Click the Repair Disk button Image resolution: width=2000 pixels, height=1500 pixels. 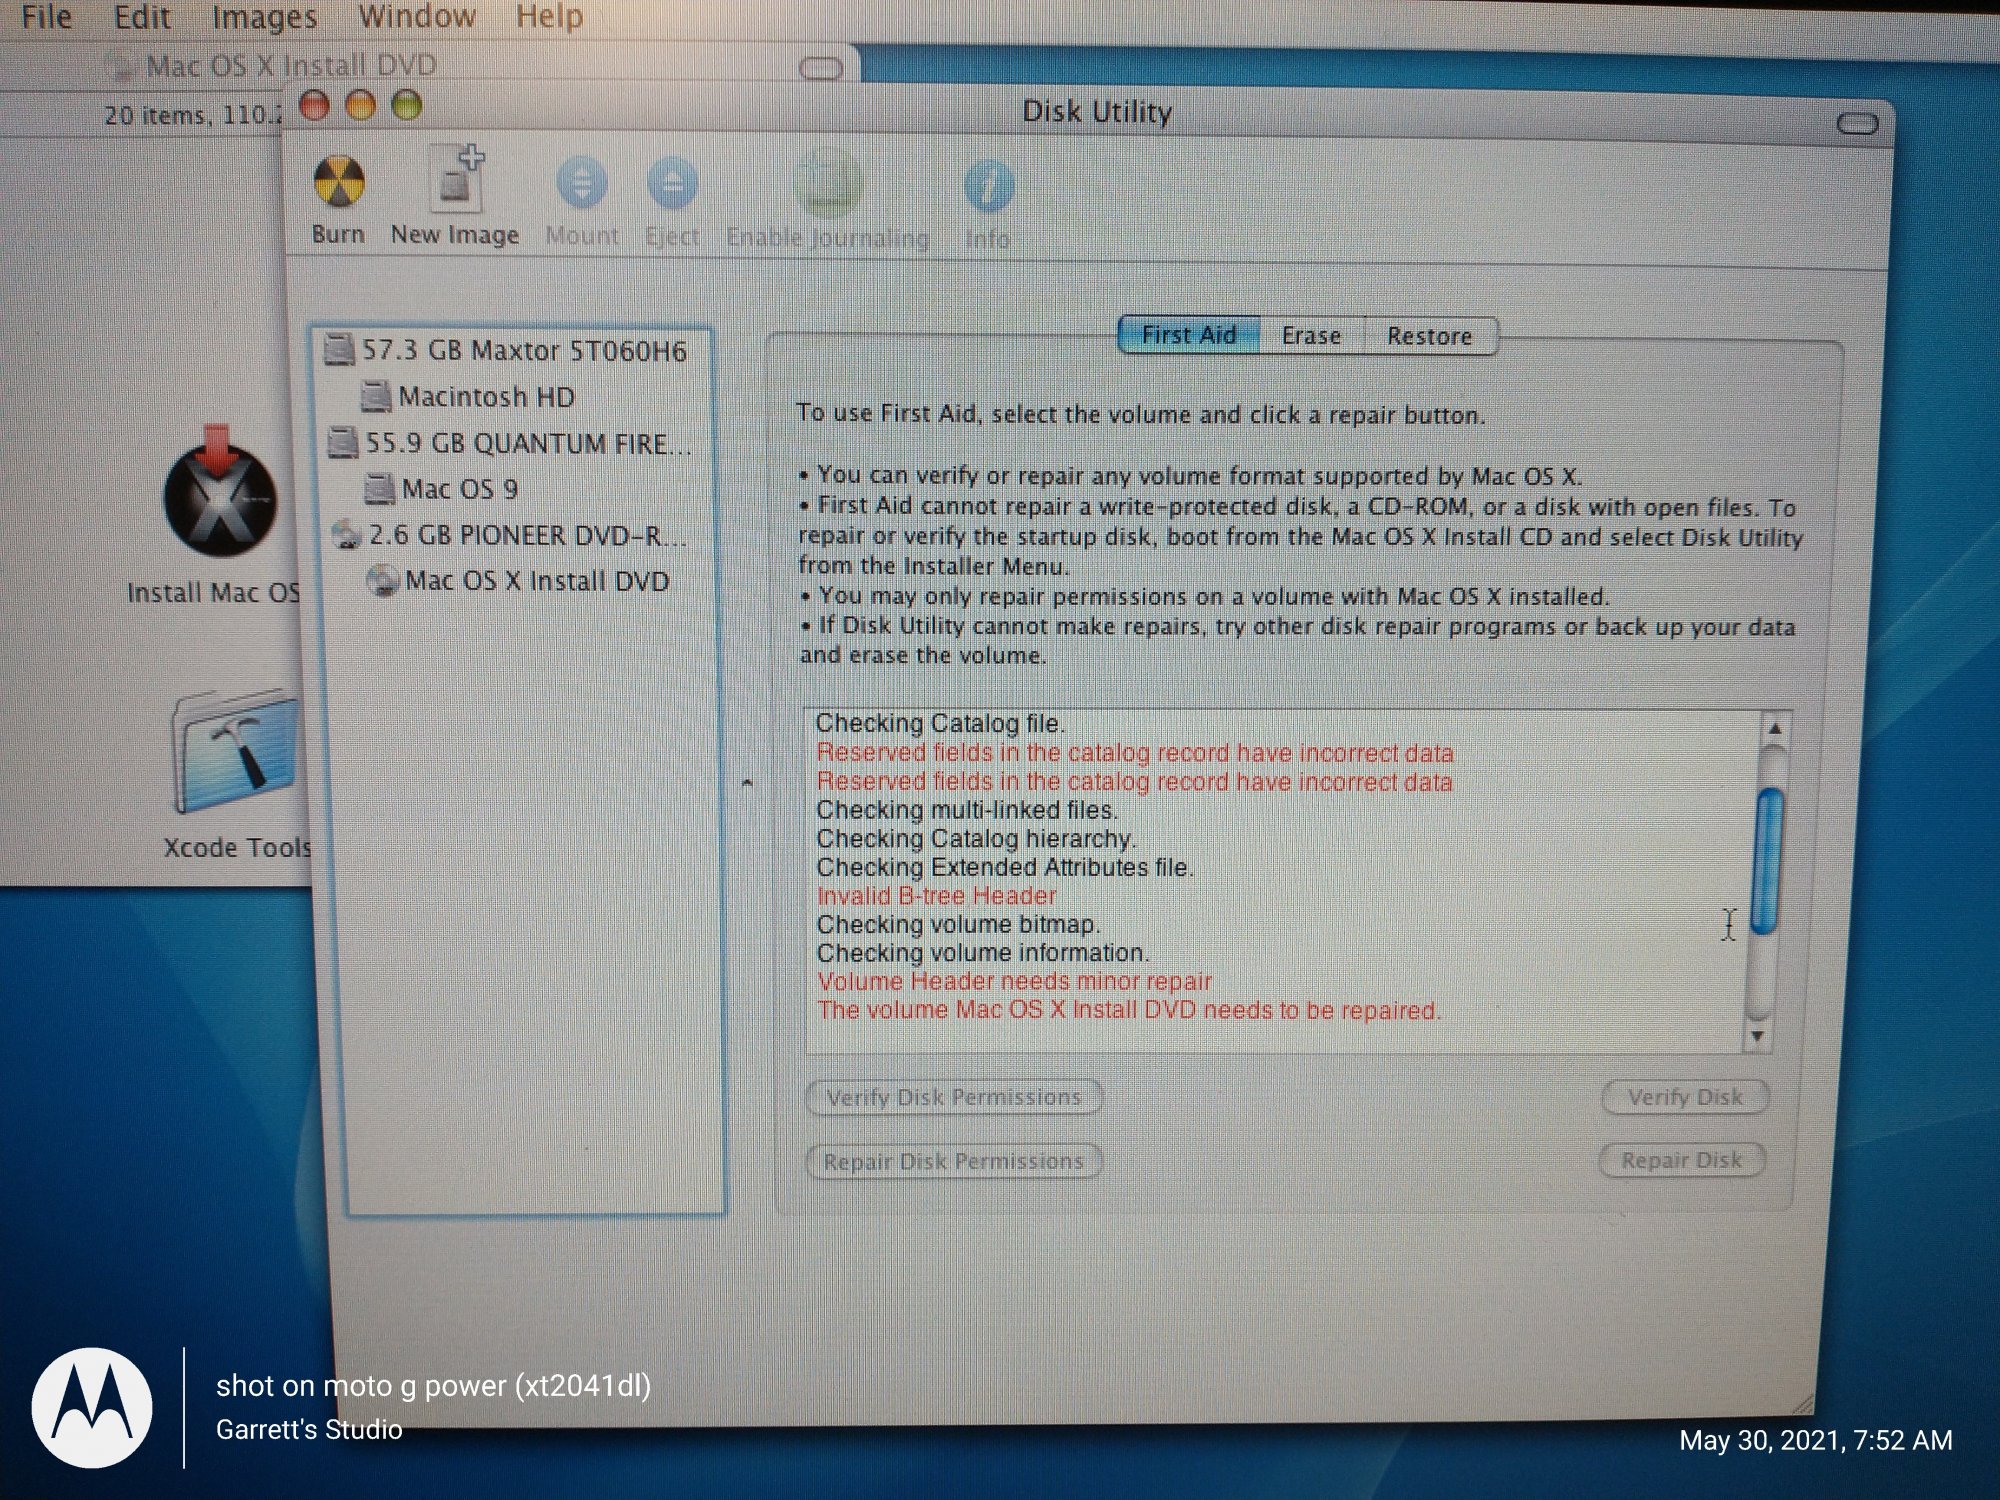(x=1681, y=1160)
